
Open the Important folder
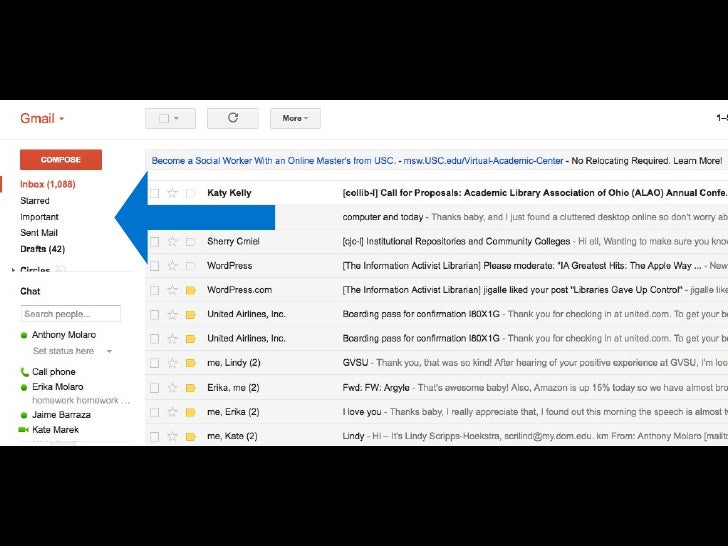[39, 217]
